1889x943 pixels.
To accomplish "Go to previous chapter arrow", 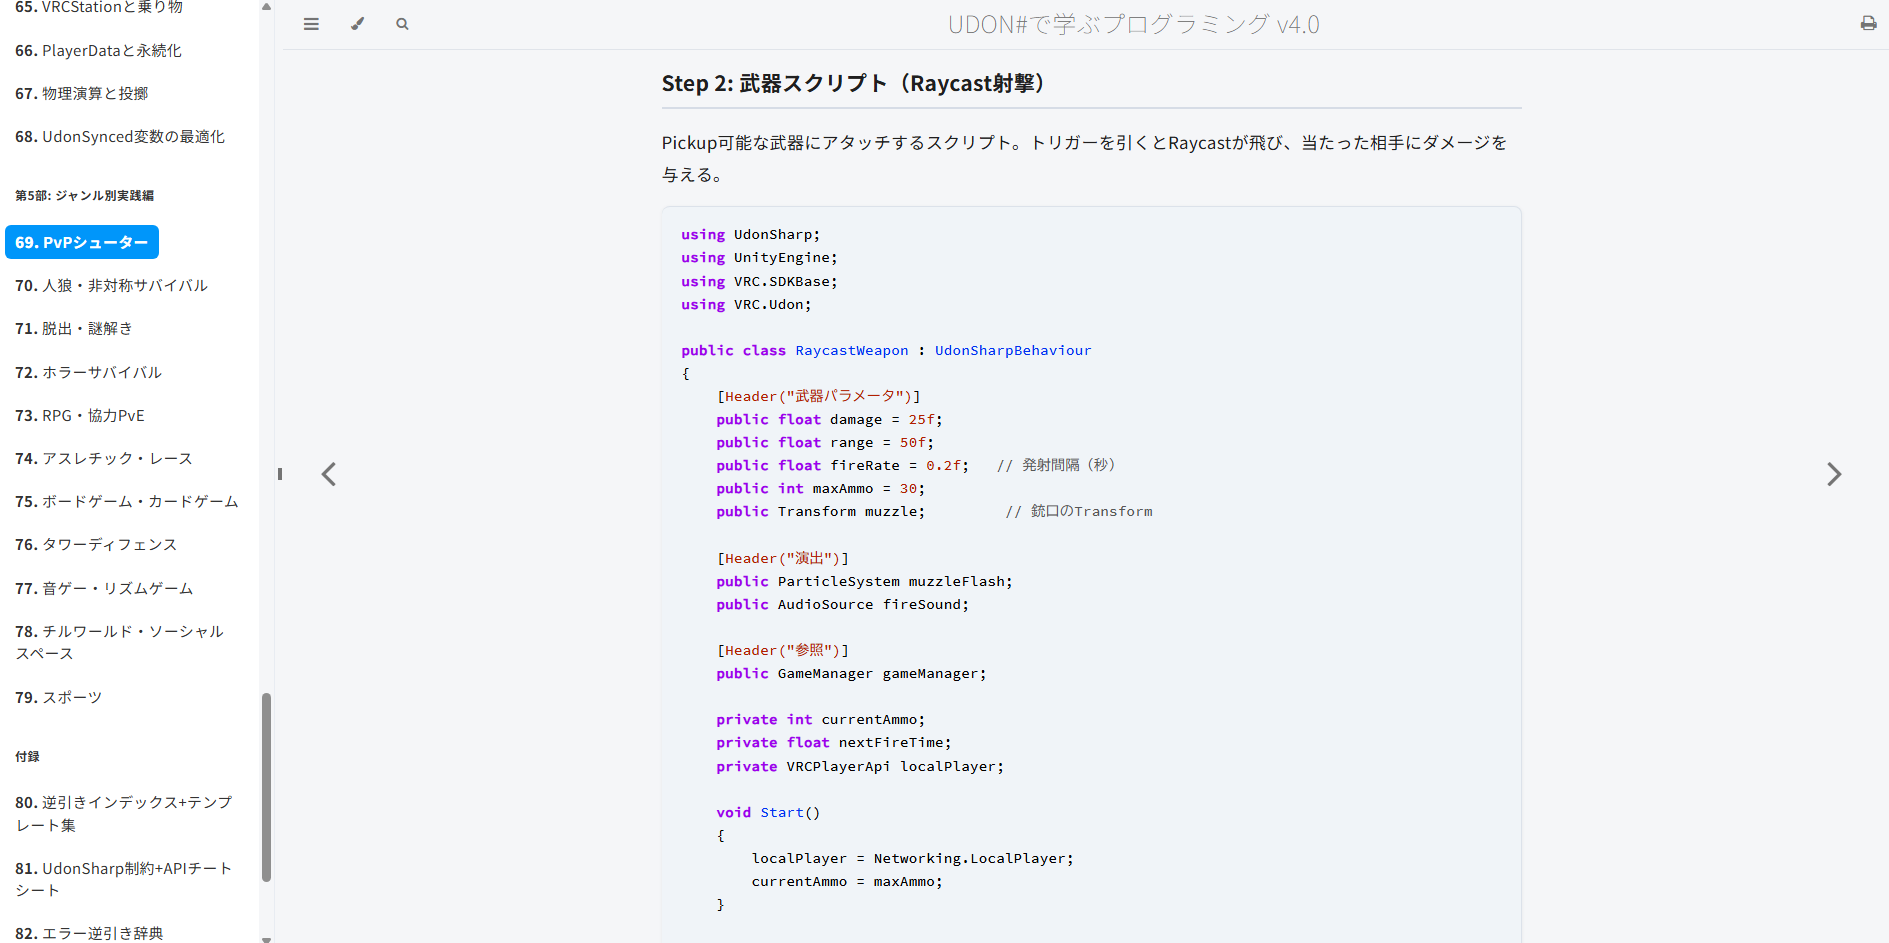I will coord(328,474).
